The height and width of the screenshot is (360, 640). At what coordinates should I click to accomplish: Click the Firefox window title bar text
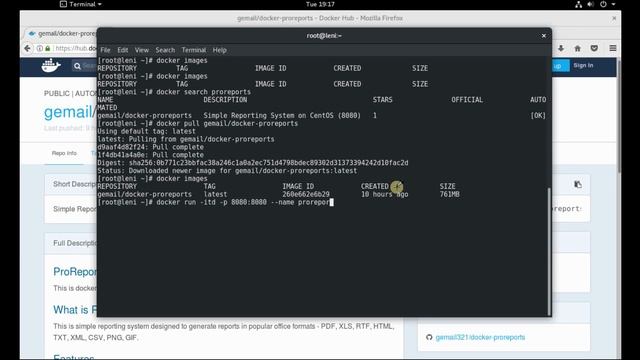[320, 18]
